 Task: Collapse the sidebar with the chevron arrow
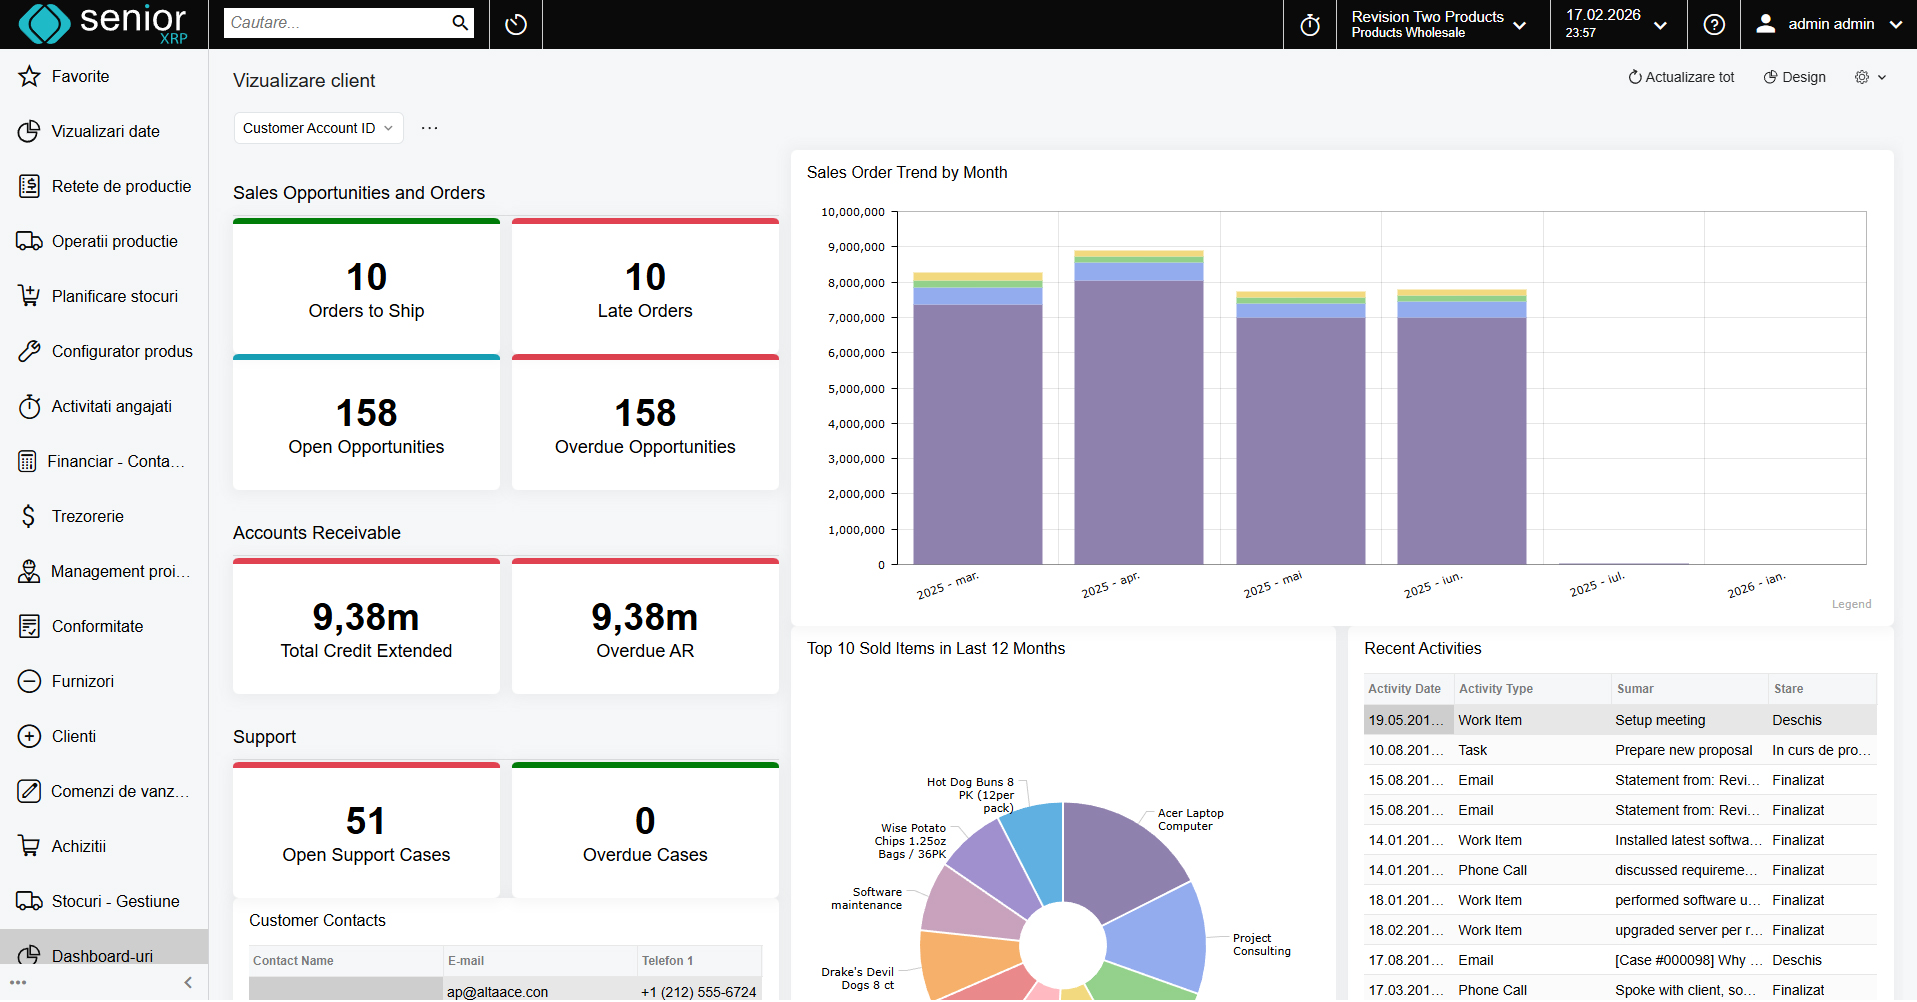coord(188,983)
